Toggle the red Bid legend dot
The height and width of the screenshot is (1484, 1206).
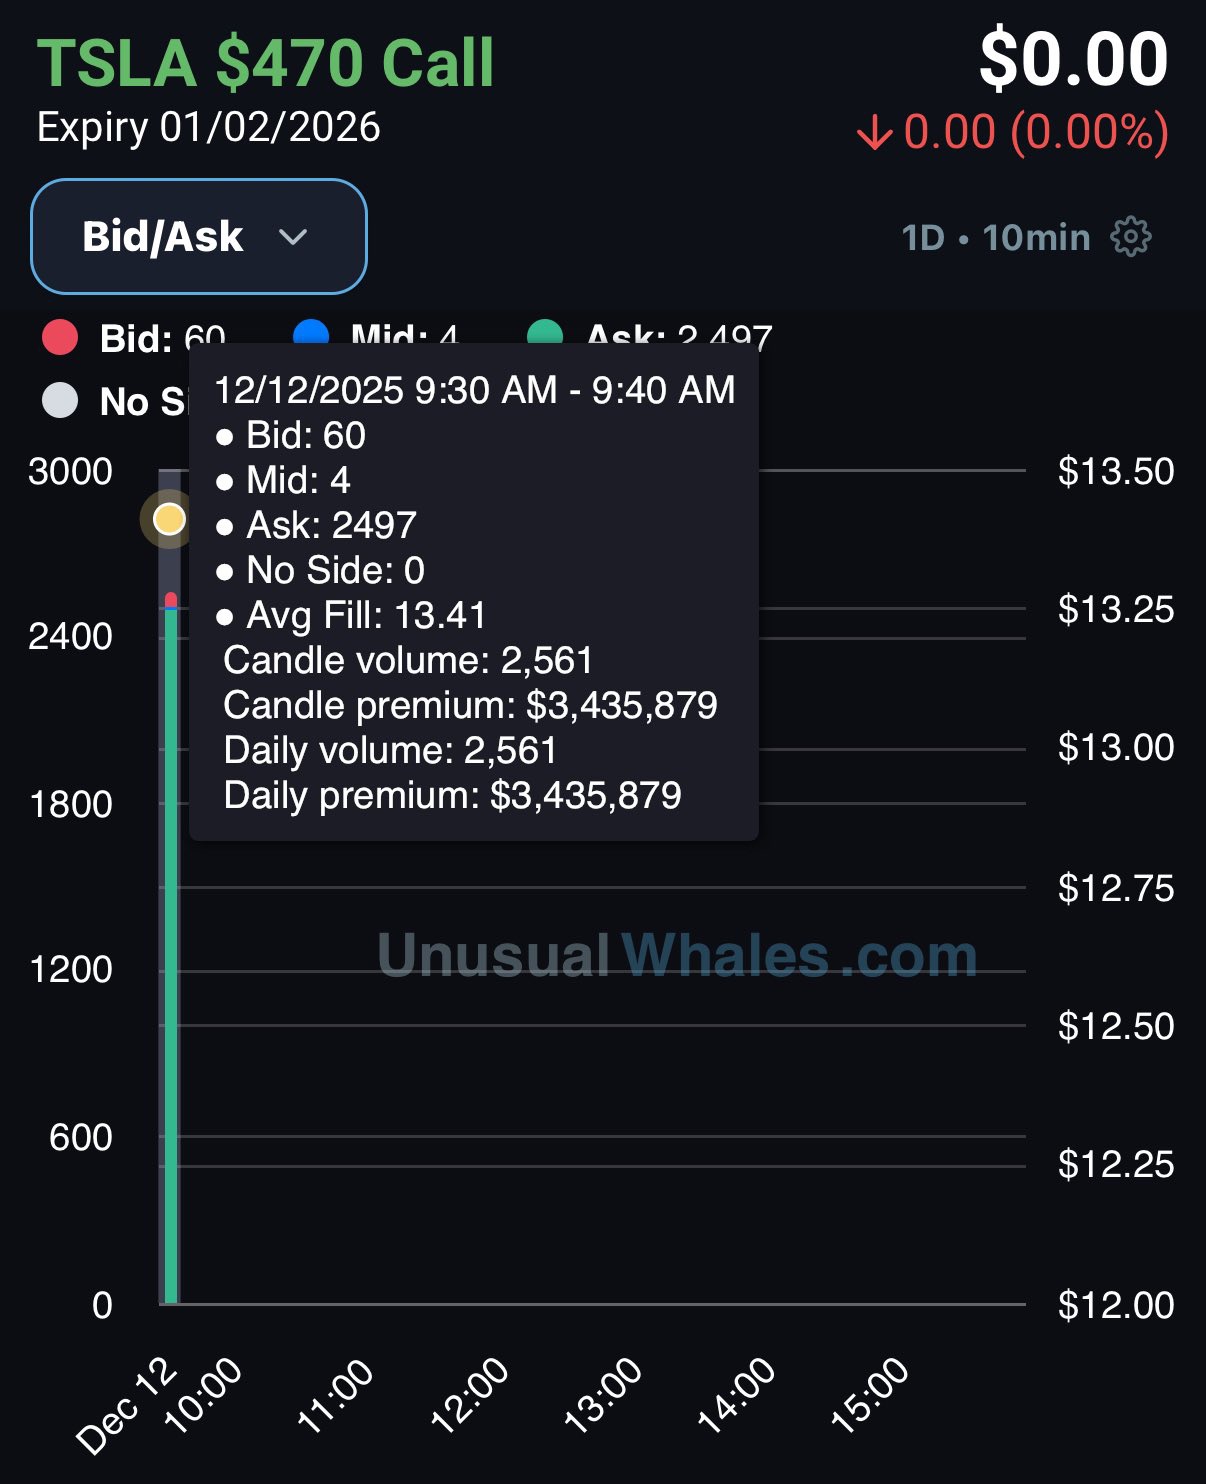pyautogui.click(x=60, y=337)
